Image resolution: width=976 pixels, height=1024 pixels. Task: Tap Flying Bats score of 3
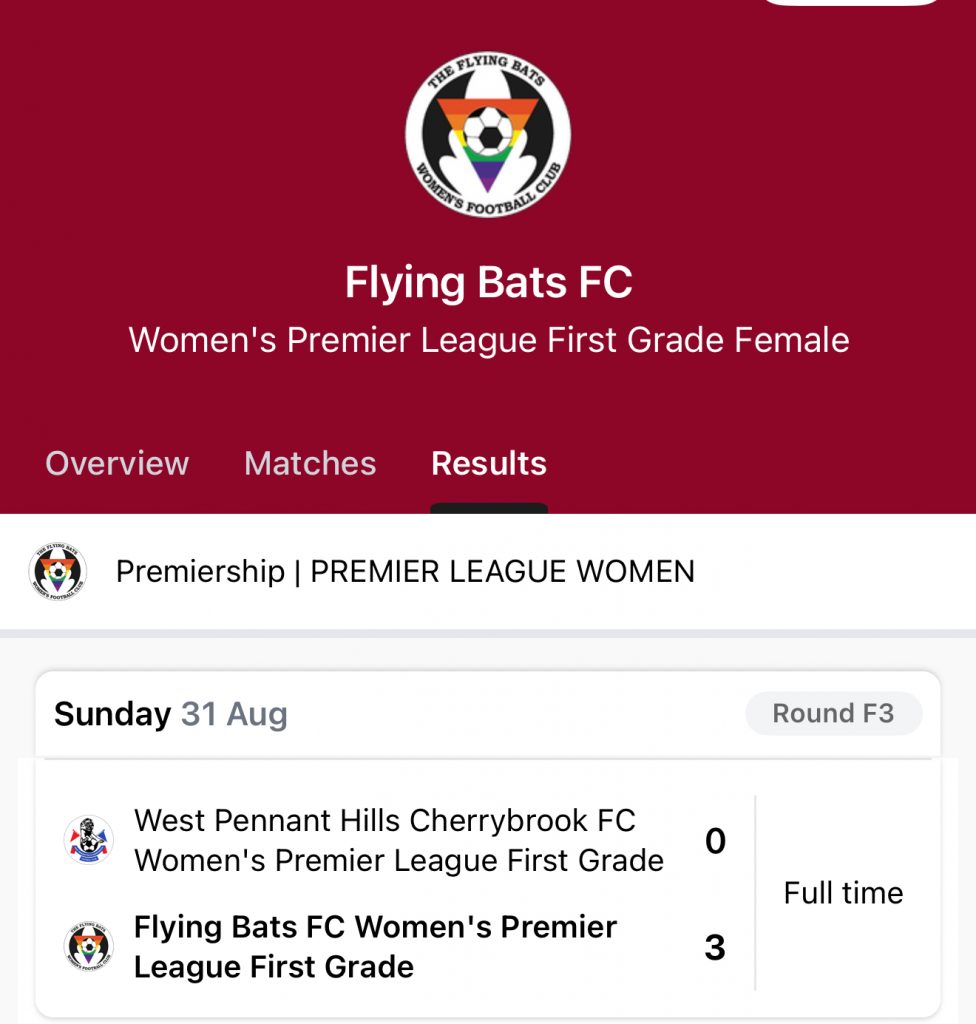(x=715, y=947)
